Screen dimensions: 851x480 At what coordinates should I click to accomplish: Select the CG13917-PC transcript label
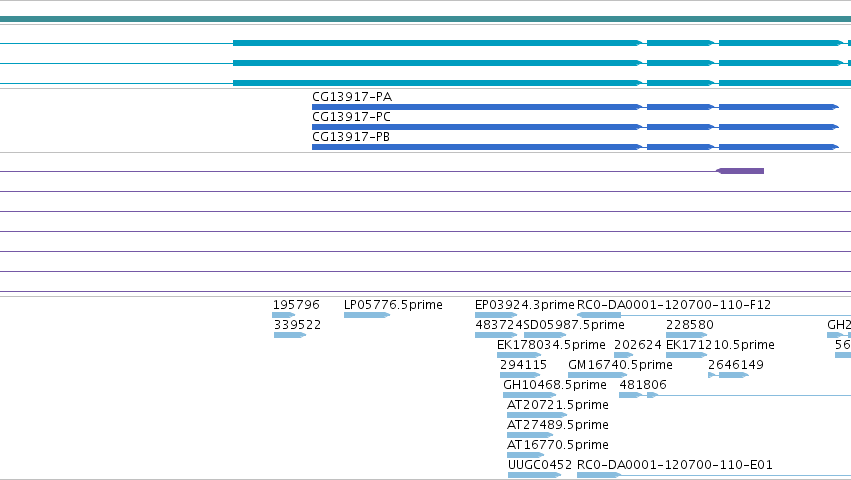click(351, 117)
